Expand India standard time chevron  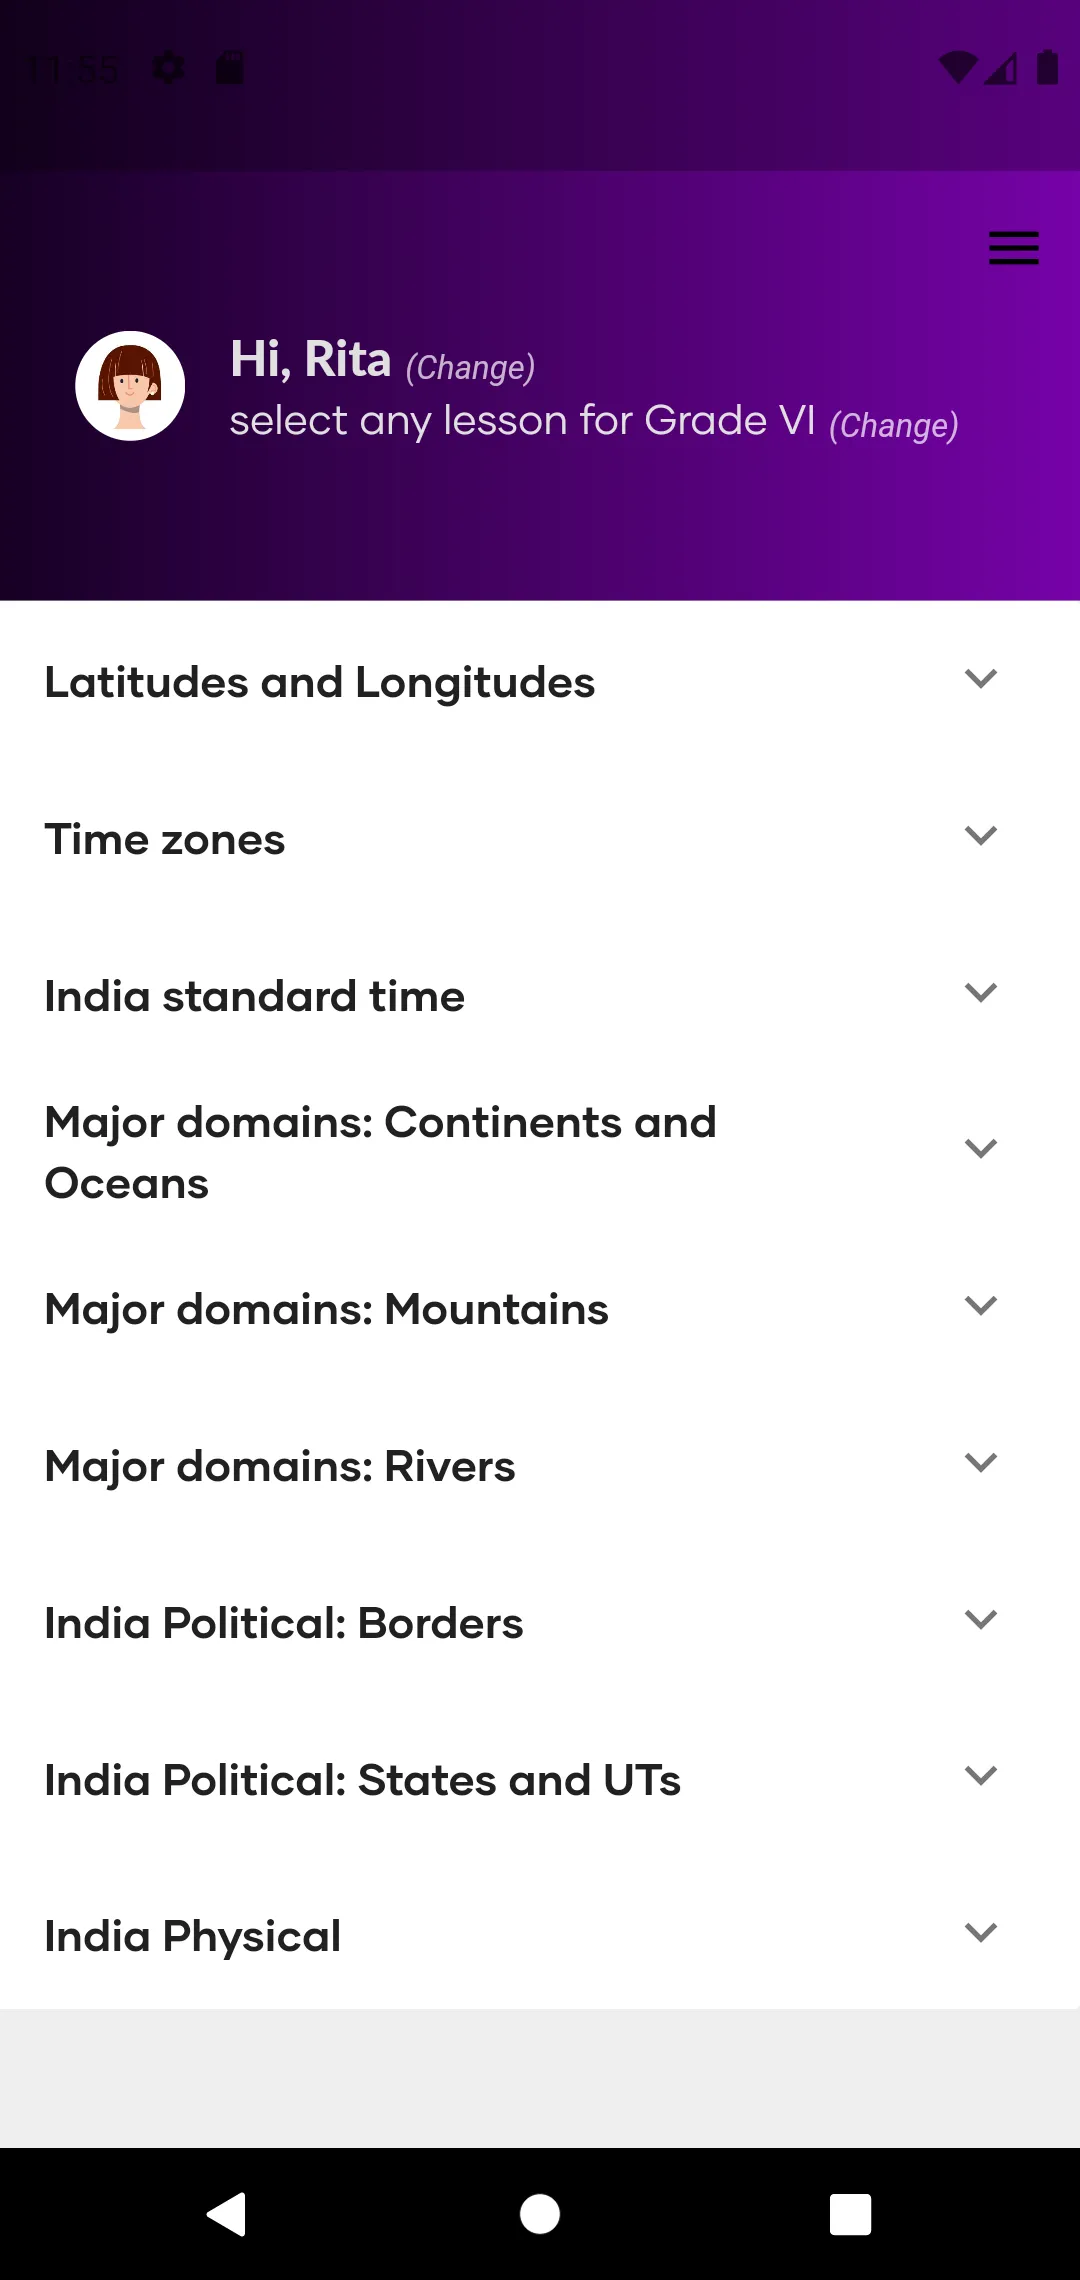(981, 993)
